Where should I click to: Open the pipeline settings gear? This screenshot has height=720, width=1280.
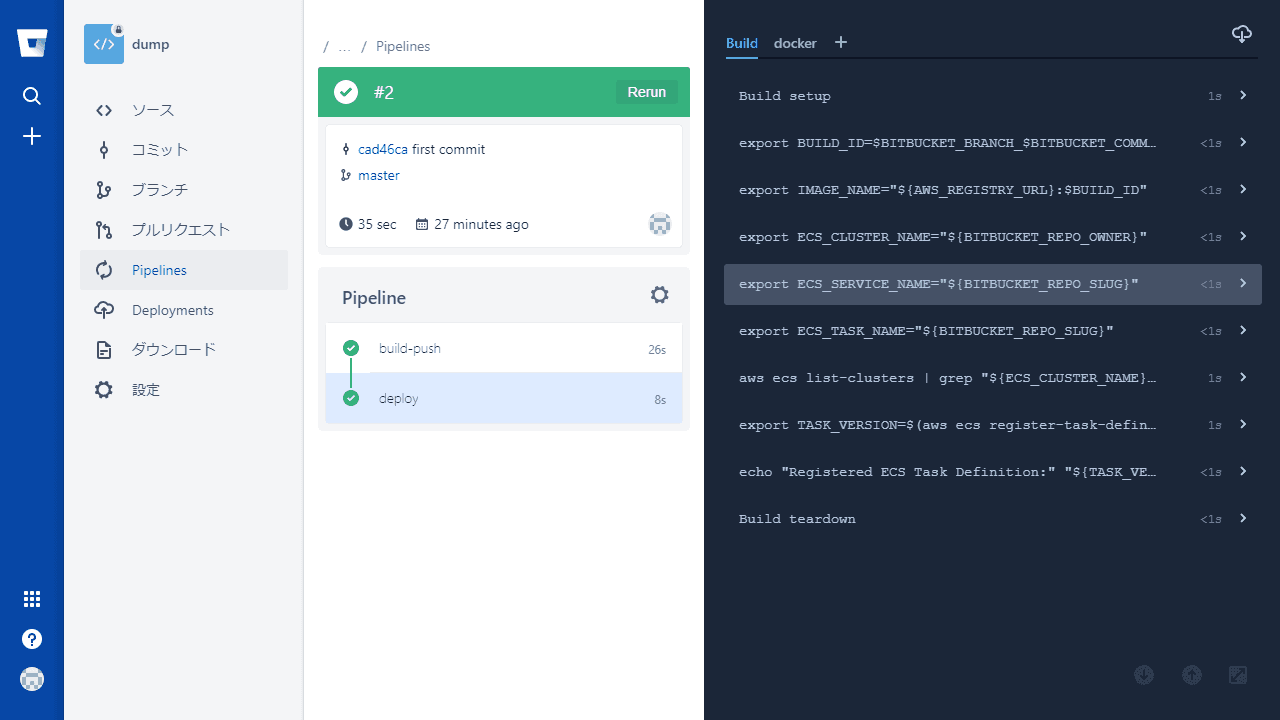[x=659, y=294]
